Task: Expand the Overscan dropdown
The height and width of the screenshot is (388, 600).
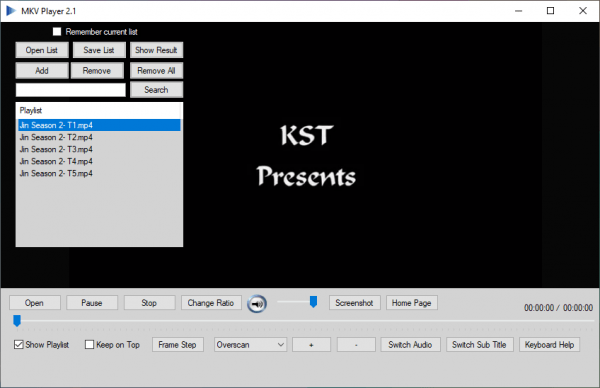Action: click(250, 344)
